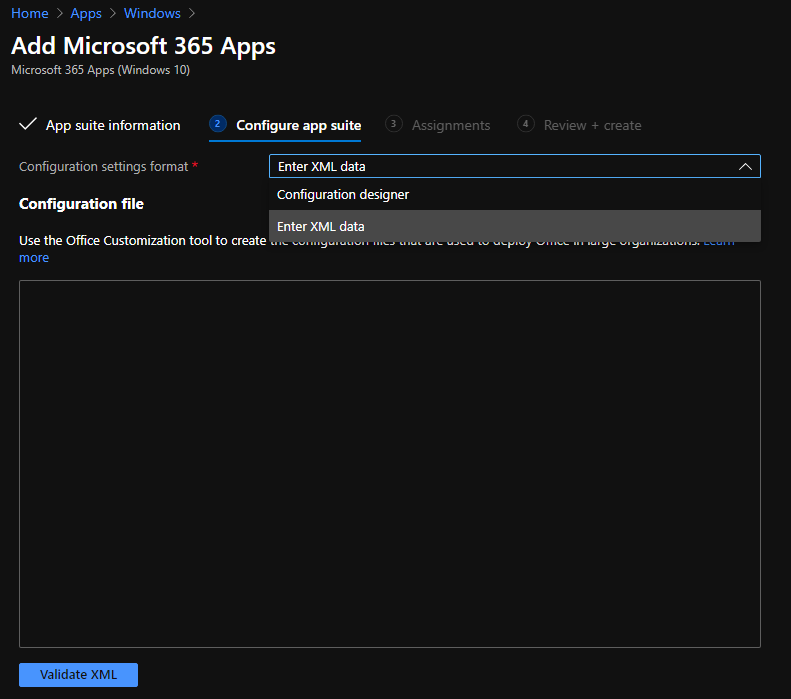Click the Microsoft 365 Apps (Windows 10) subtitle
Screen dimensions: 791x699
(100, 70)
